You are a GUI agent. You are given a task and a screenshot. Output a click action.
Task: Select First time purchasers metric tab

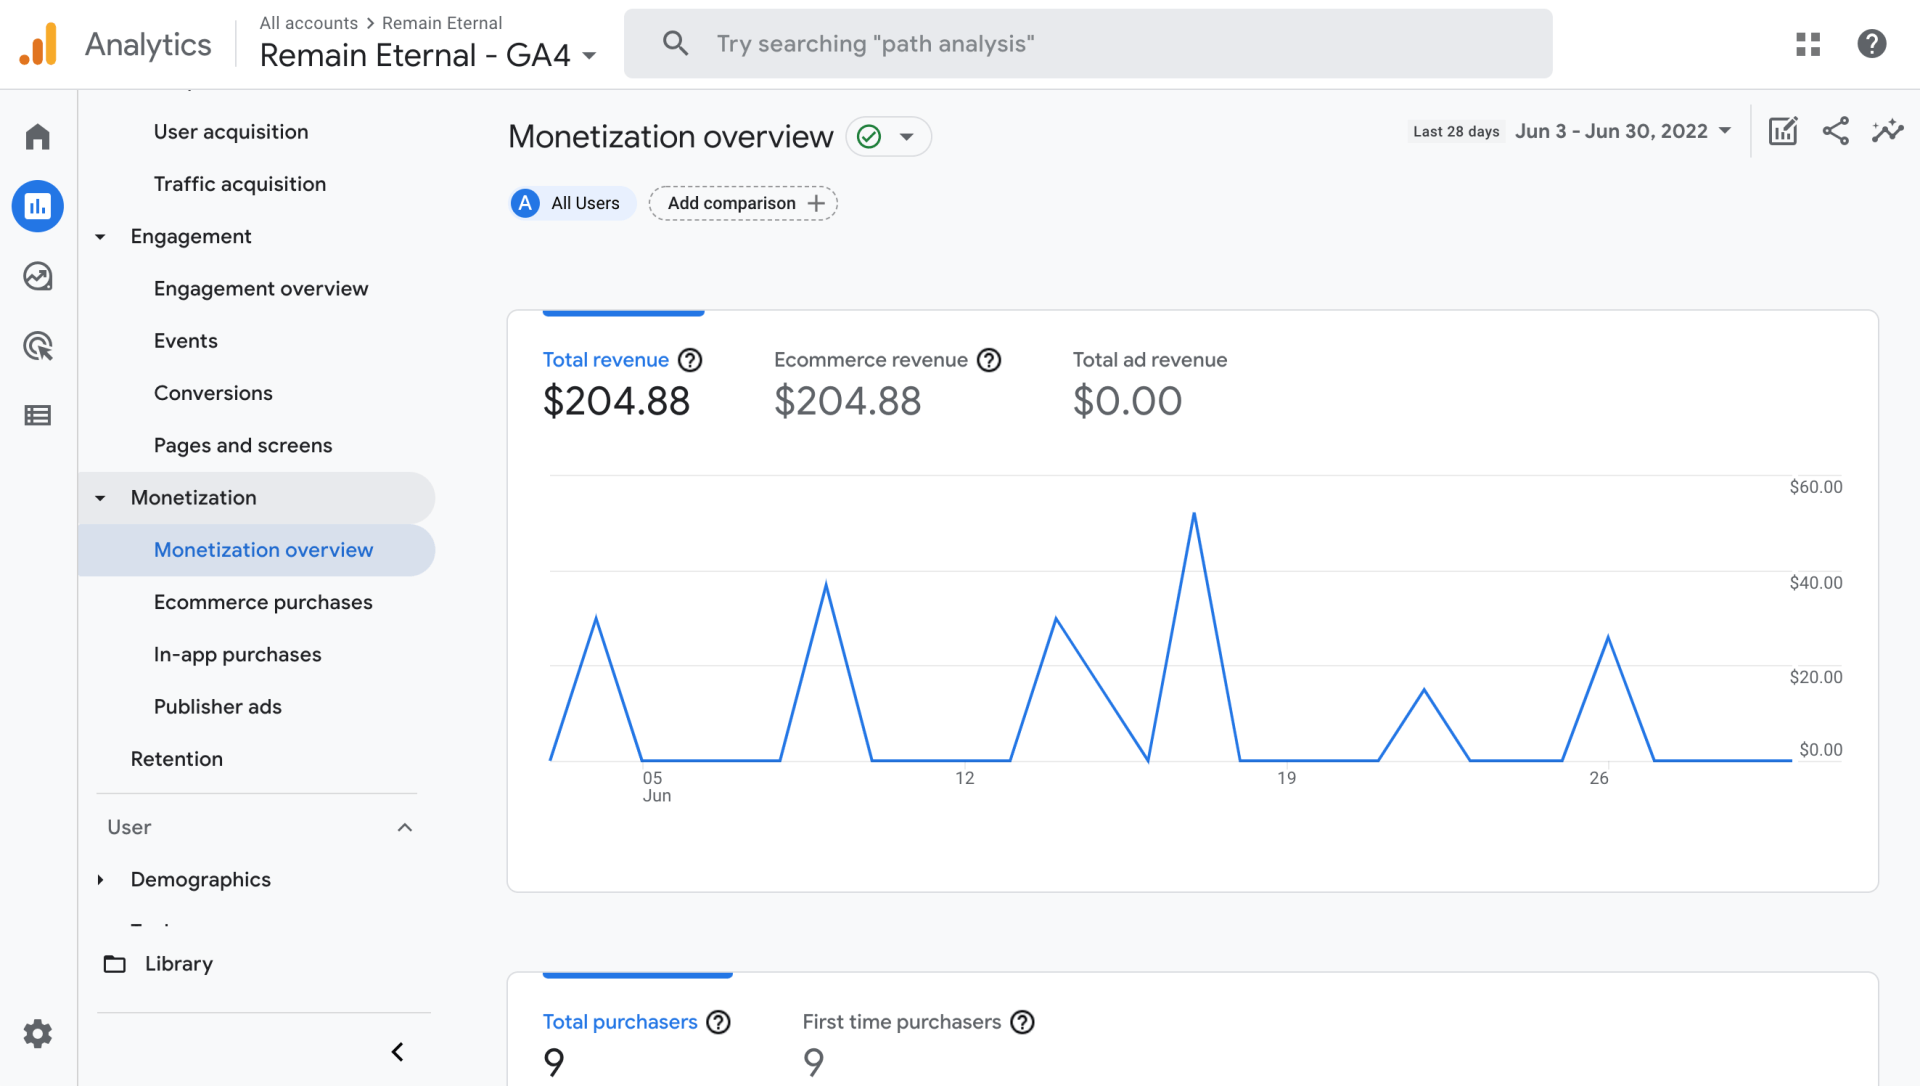point(918,1044)
